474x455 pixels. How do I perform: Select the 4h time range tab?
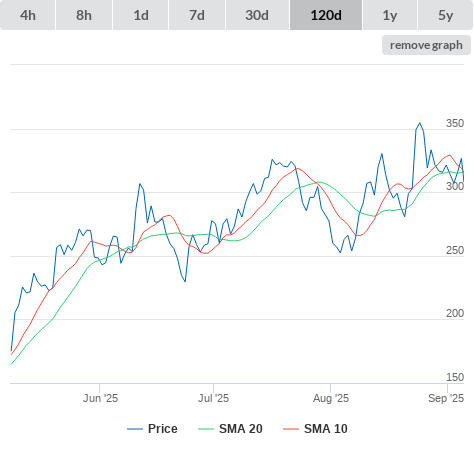coord(28,15)
